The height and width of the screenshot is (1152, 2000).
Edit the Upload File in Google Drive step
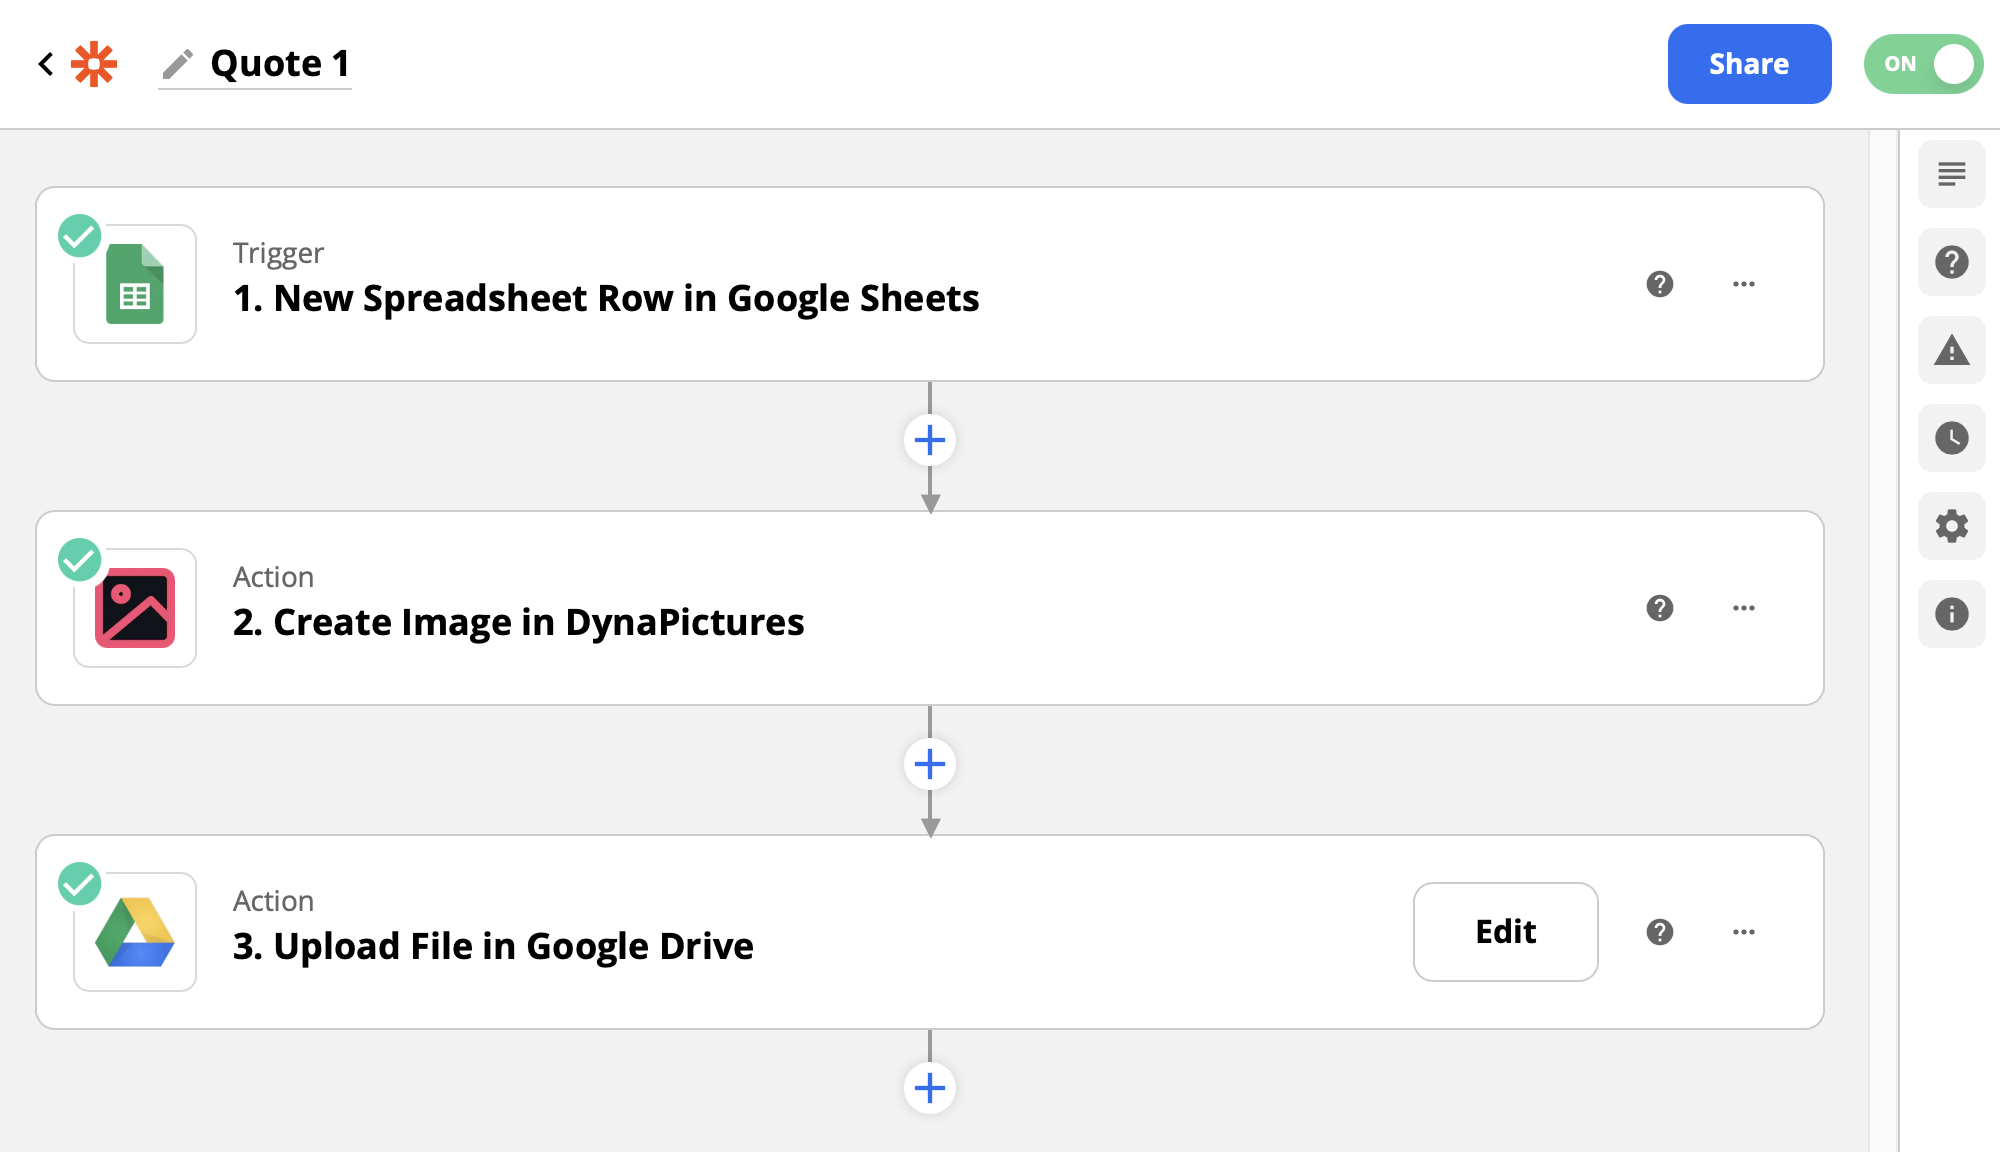(x=1505, y=931)
